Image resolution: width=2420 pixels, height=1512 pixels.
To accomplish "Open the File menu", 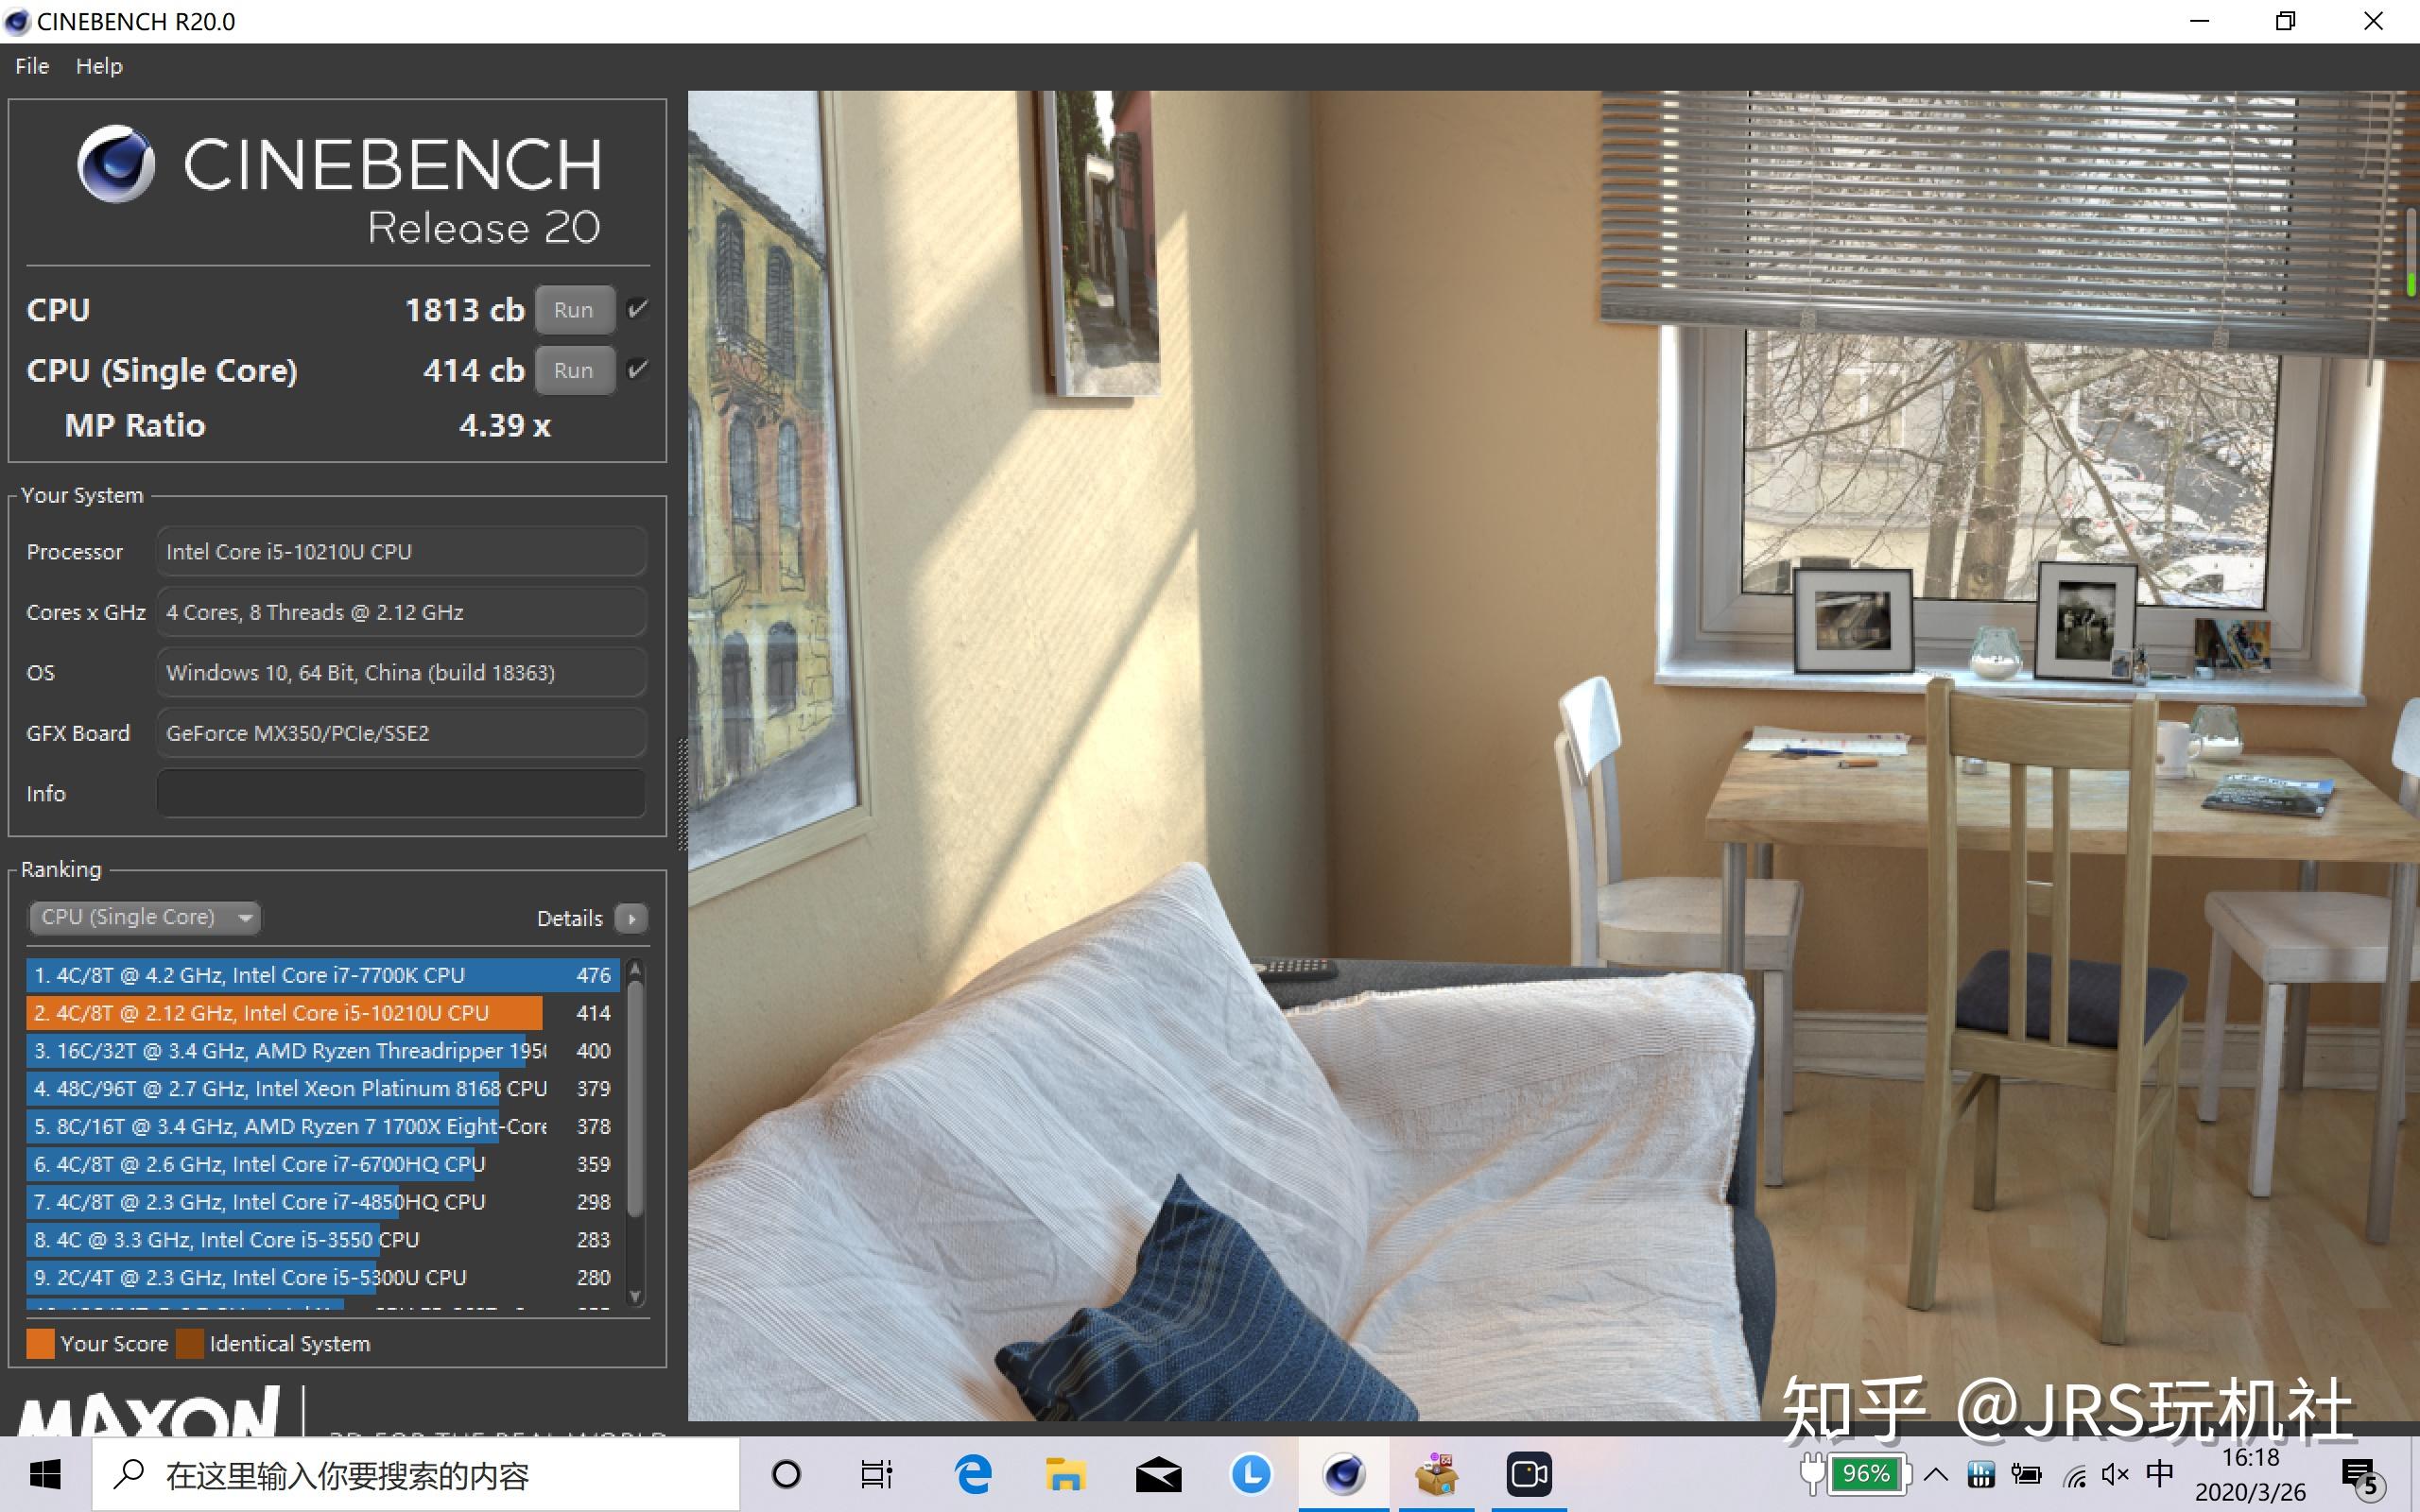I will coord(32,66).
